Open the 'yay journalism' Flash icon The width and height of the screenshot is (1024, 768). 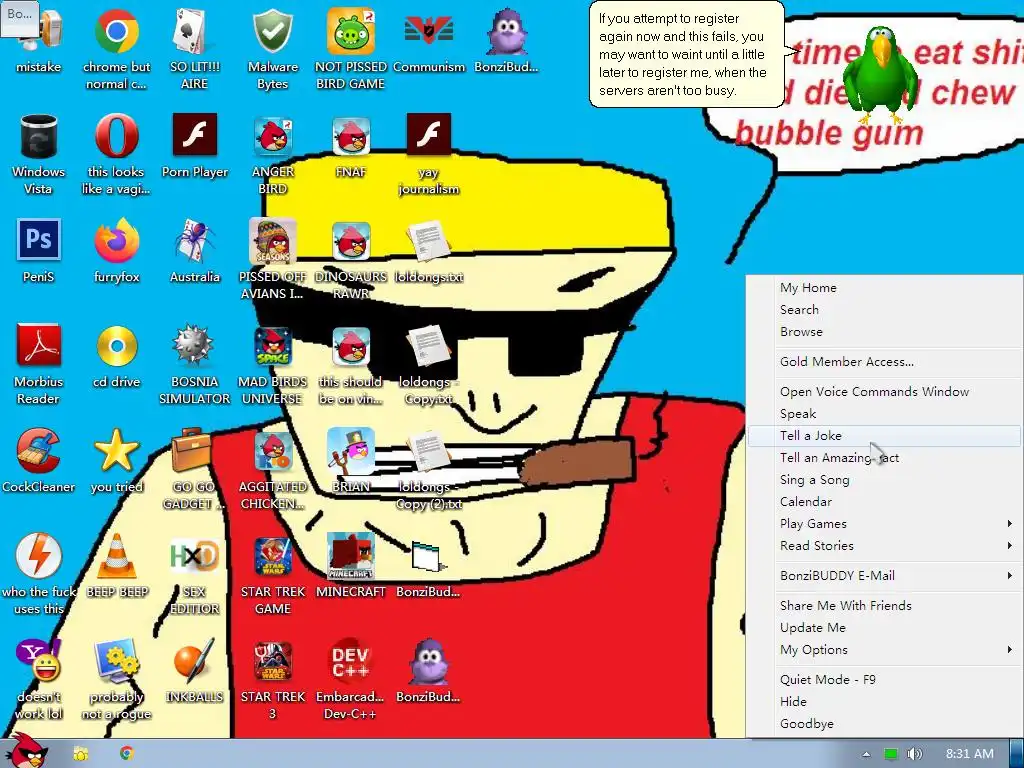[x=428, y=135]
